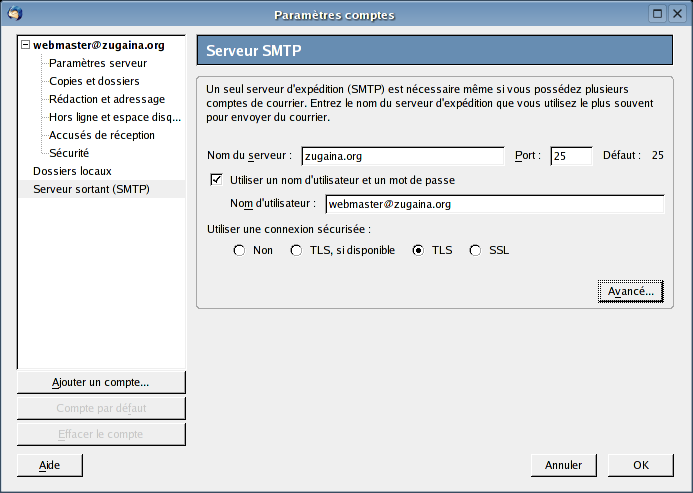The width and height of the screenshot is (693, 493).
Task: Open Accusés de réception settings
Action: coord(102,135)
